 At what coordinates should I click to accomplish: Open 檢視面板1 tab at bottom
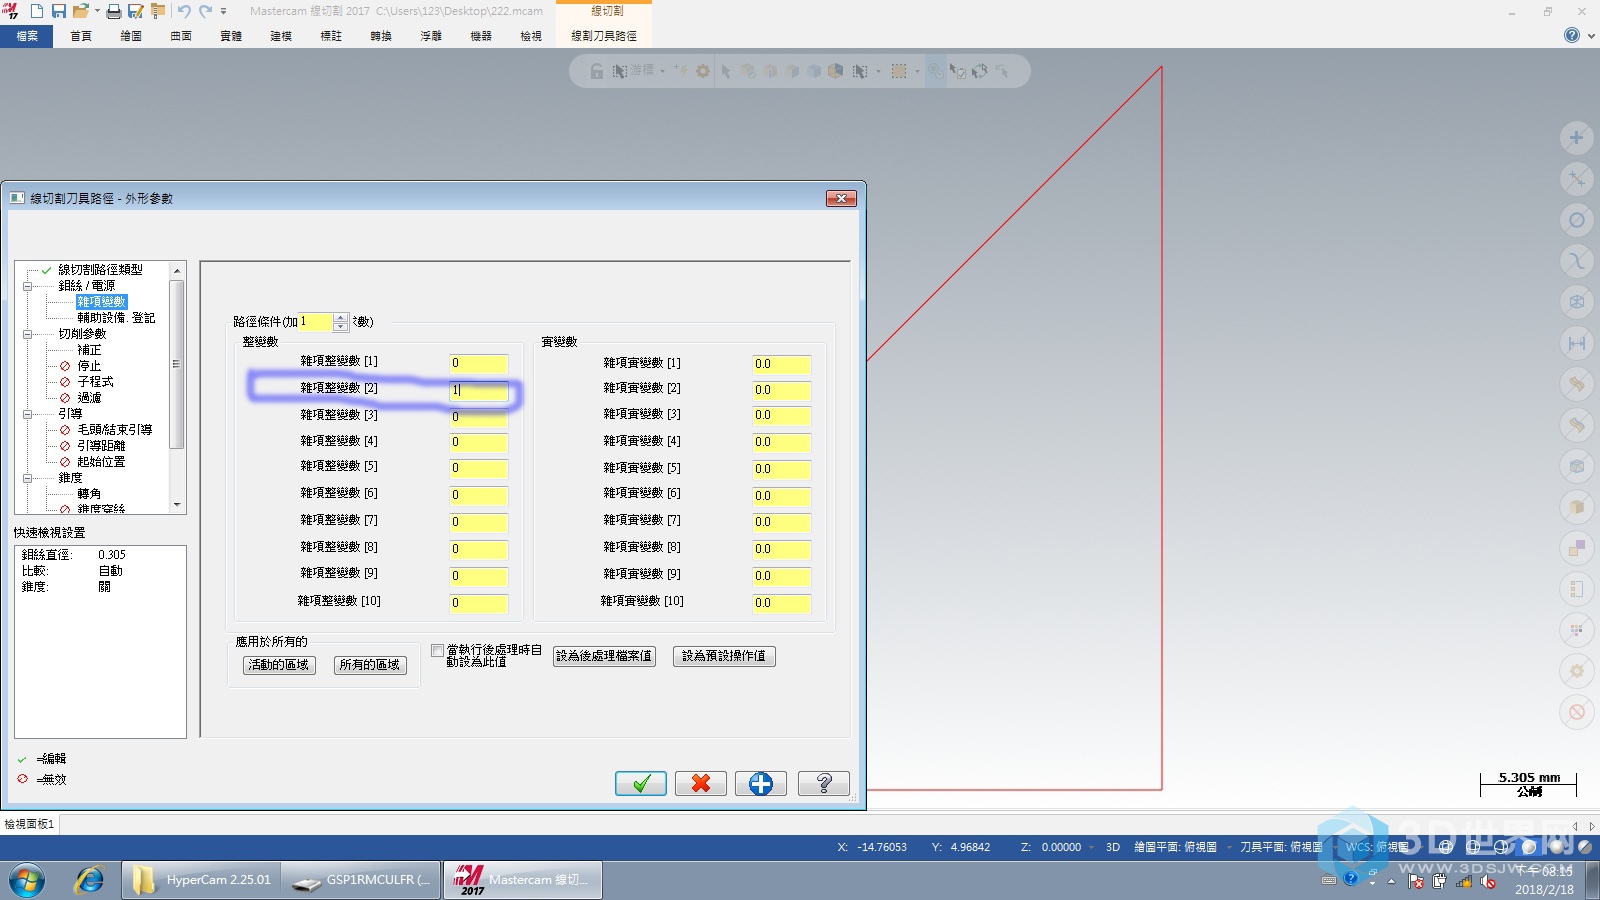tap(30, 824)
